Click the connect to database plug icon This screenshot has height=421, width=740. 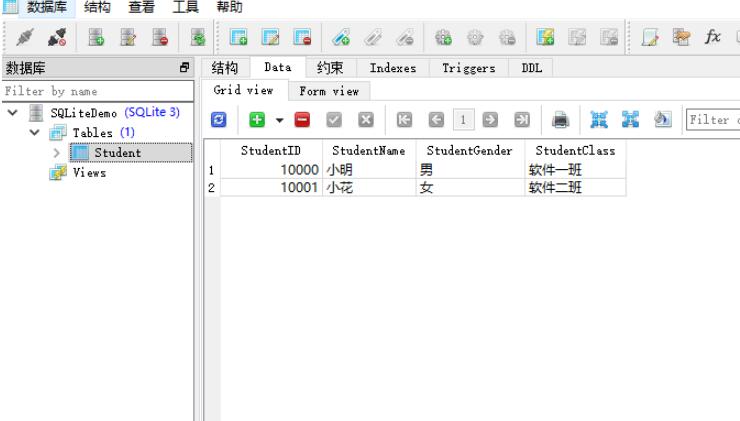click(25, 37)
